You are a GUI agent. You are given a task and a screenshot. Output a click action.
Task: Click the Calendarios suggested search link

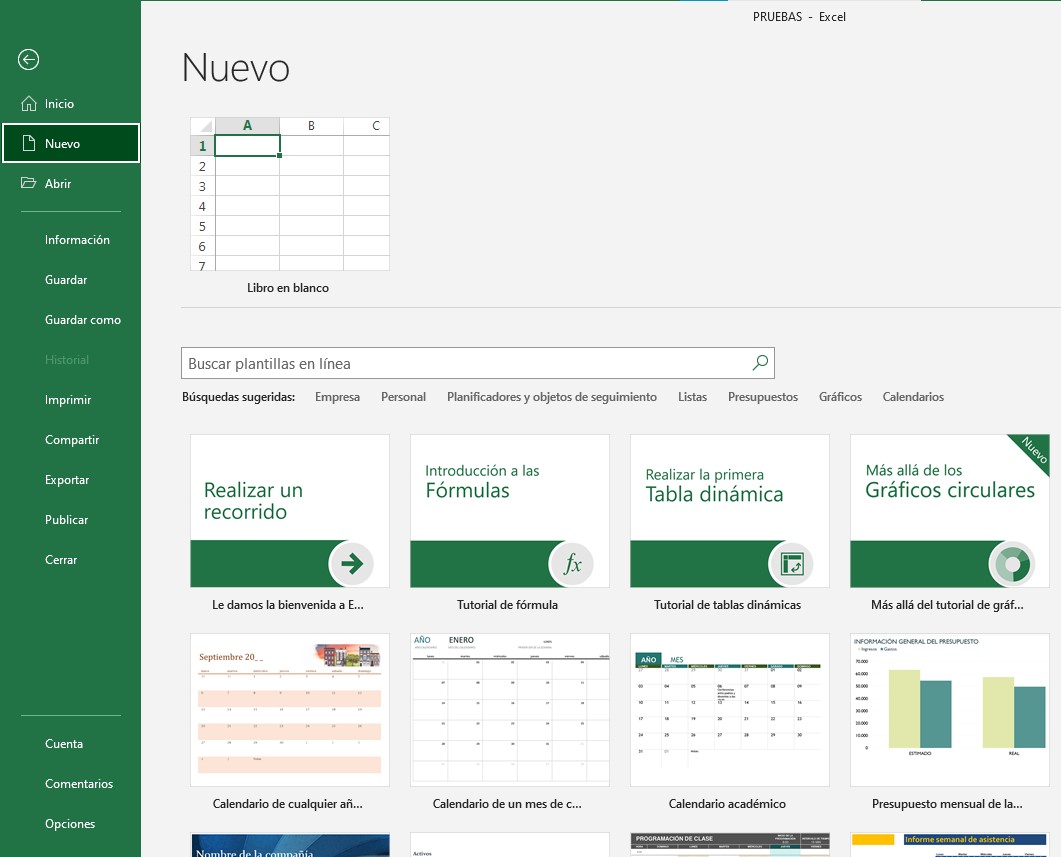pyautogui.click(x=912, y=396)
